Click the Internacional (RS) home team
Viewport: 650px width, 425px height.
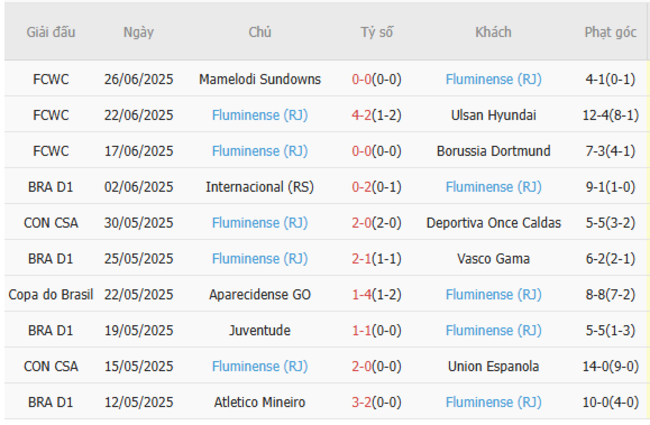point(260,187)
